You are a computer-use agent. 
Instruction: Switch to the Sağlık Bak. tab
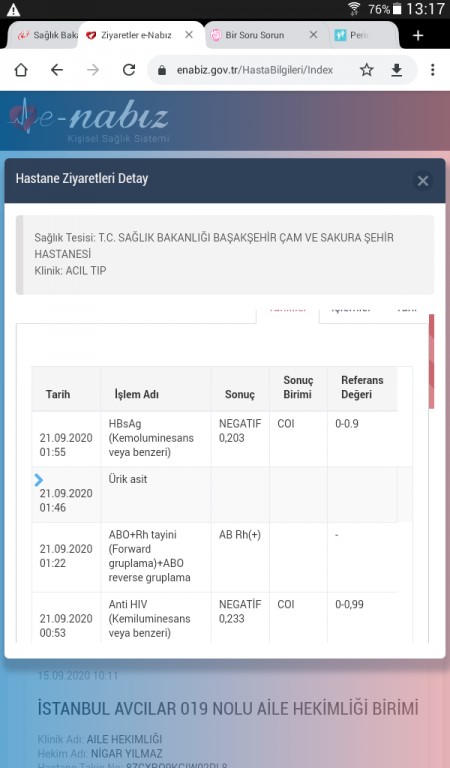click(x=47, y=35)
